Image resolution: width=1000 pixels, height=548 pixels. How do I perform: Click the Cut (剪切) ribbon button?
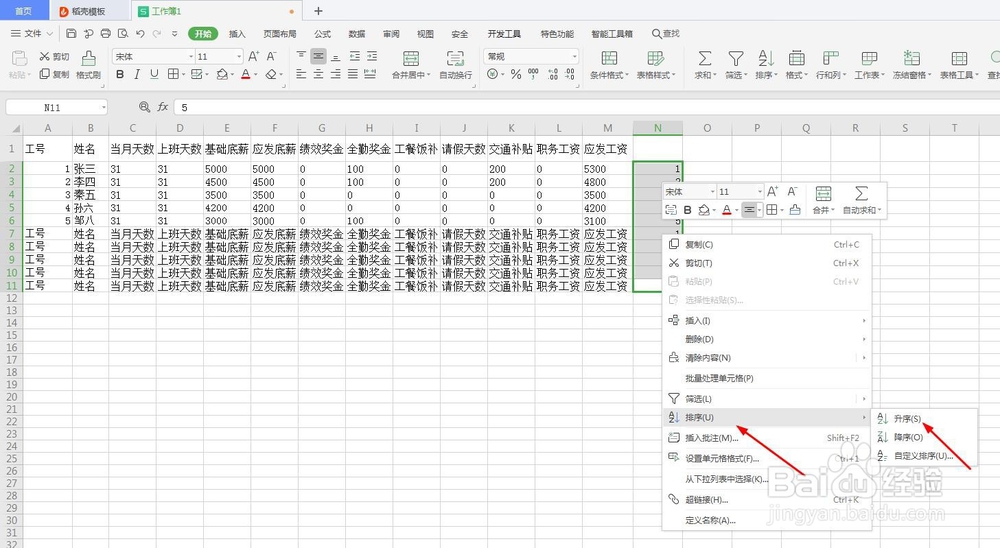click(54, 57)
